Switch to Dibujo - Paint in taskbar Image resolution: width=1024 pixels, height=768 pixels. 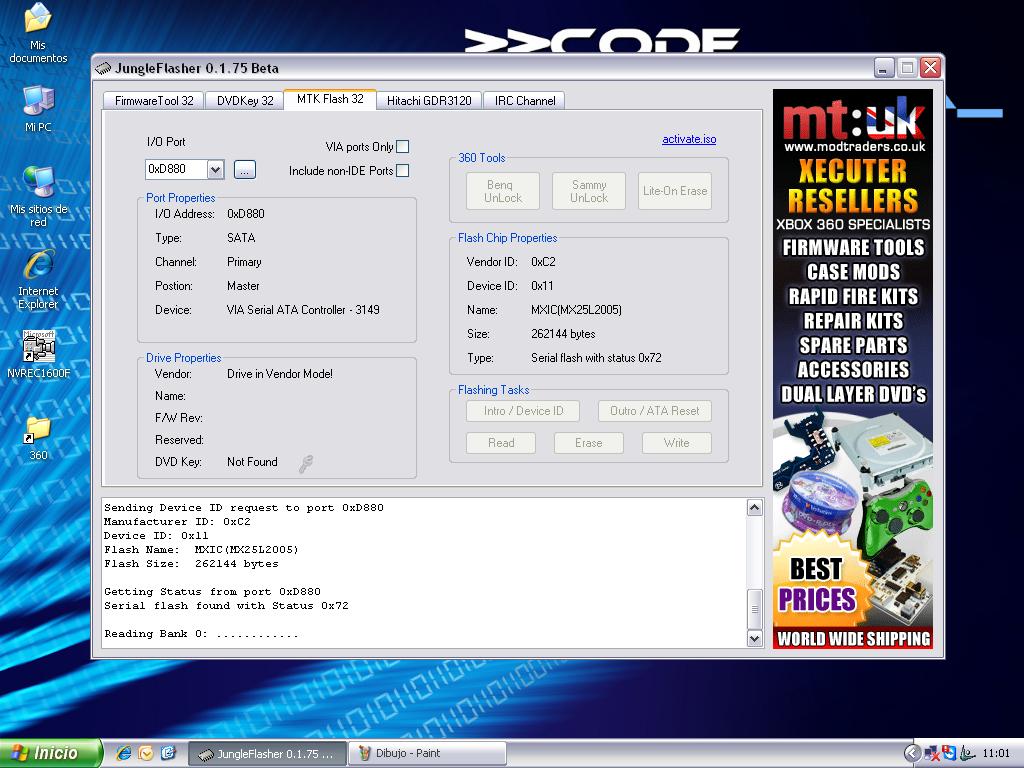tap(427, 753)
